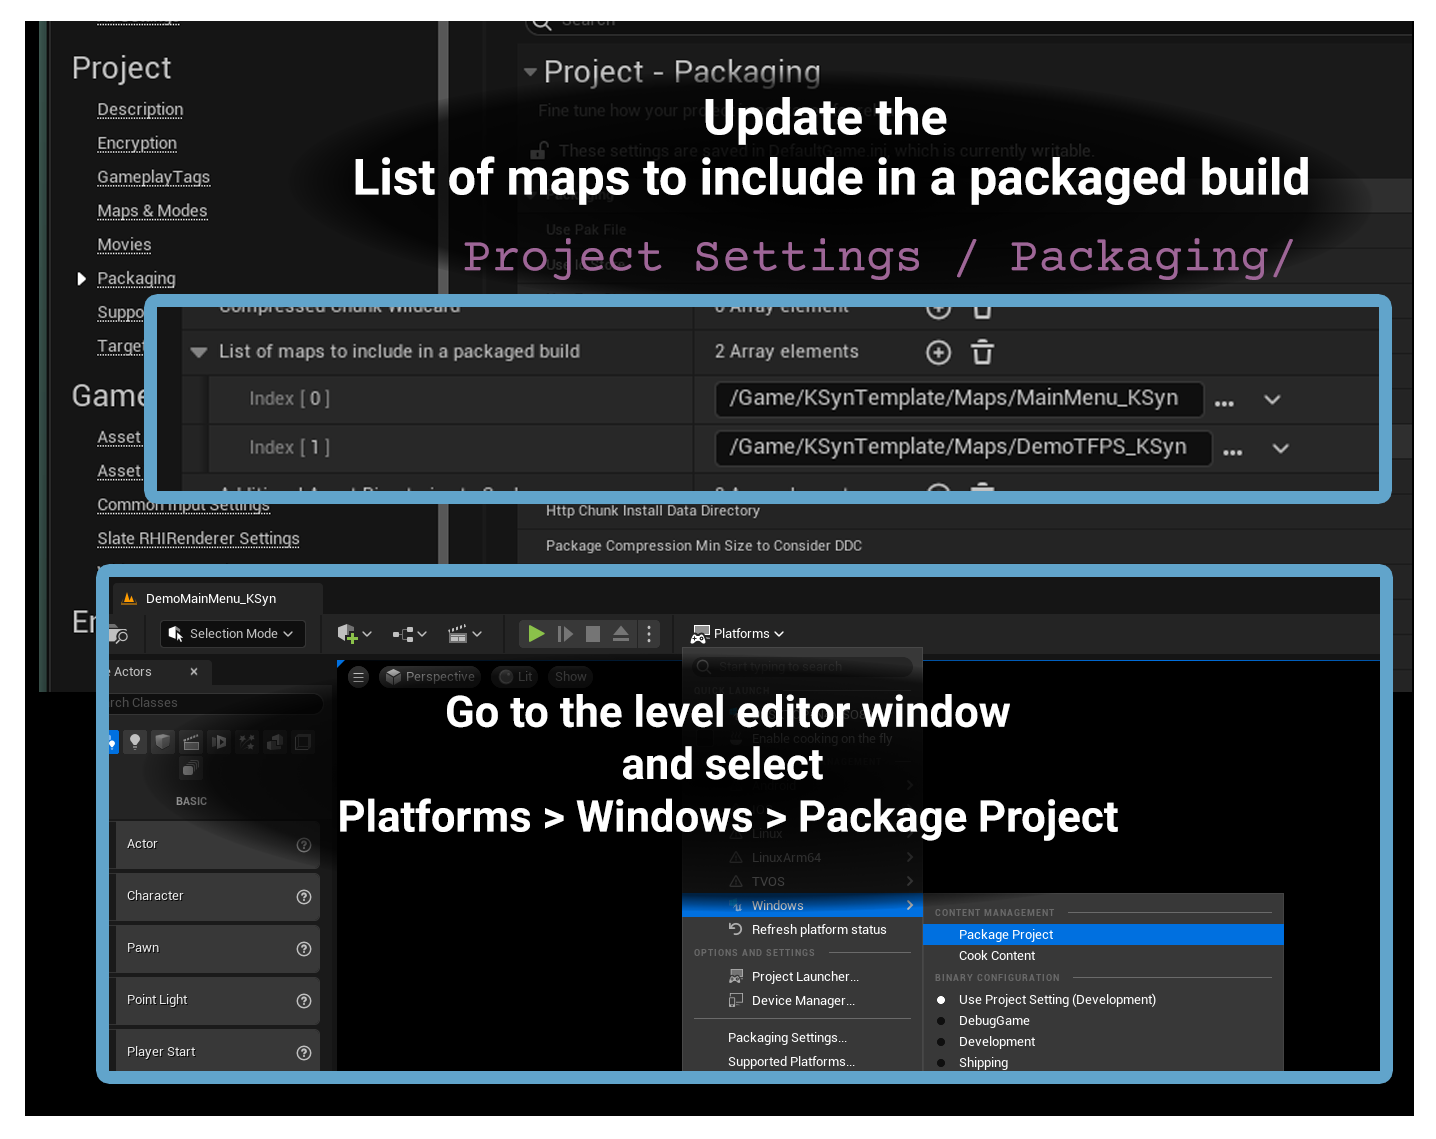Open Packaging Settings menu entry

pyautogui.click(x=802, y=1037)
